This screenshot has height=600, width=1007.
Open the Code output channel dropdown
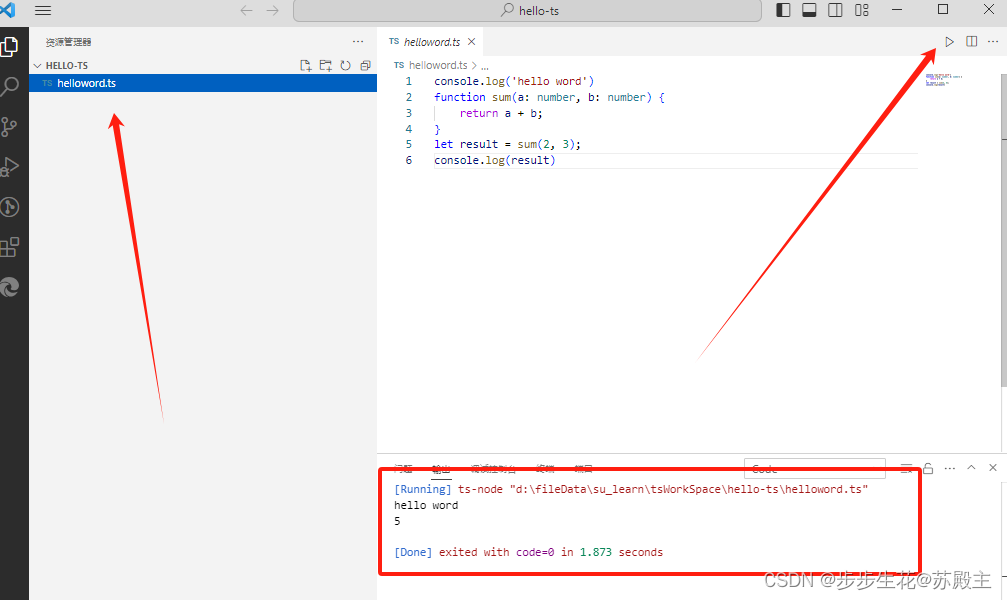tap(814, 469)
